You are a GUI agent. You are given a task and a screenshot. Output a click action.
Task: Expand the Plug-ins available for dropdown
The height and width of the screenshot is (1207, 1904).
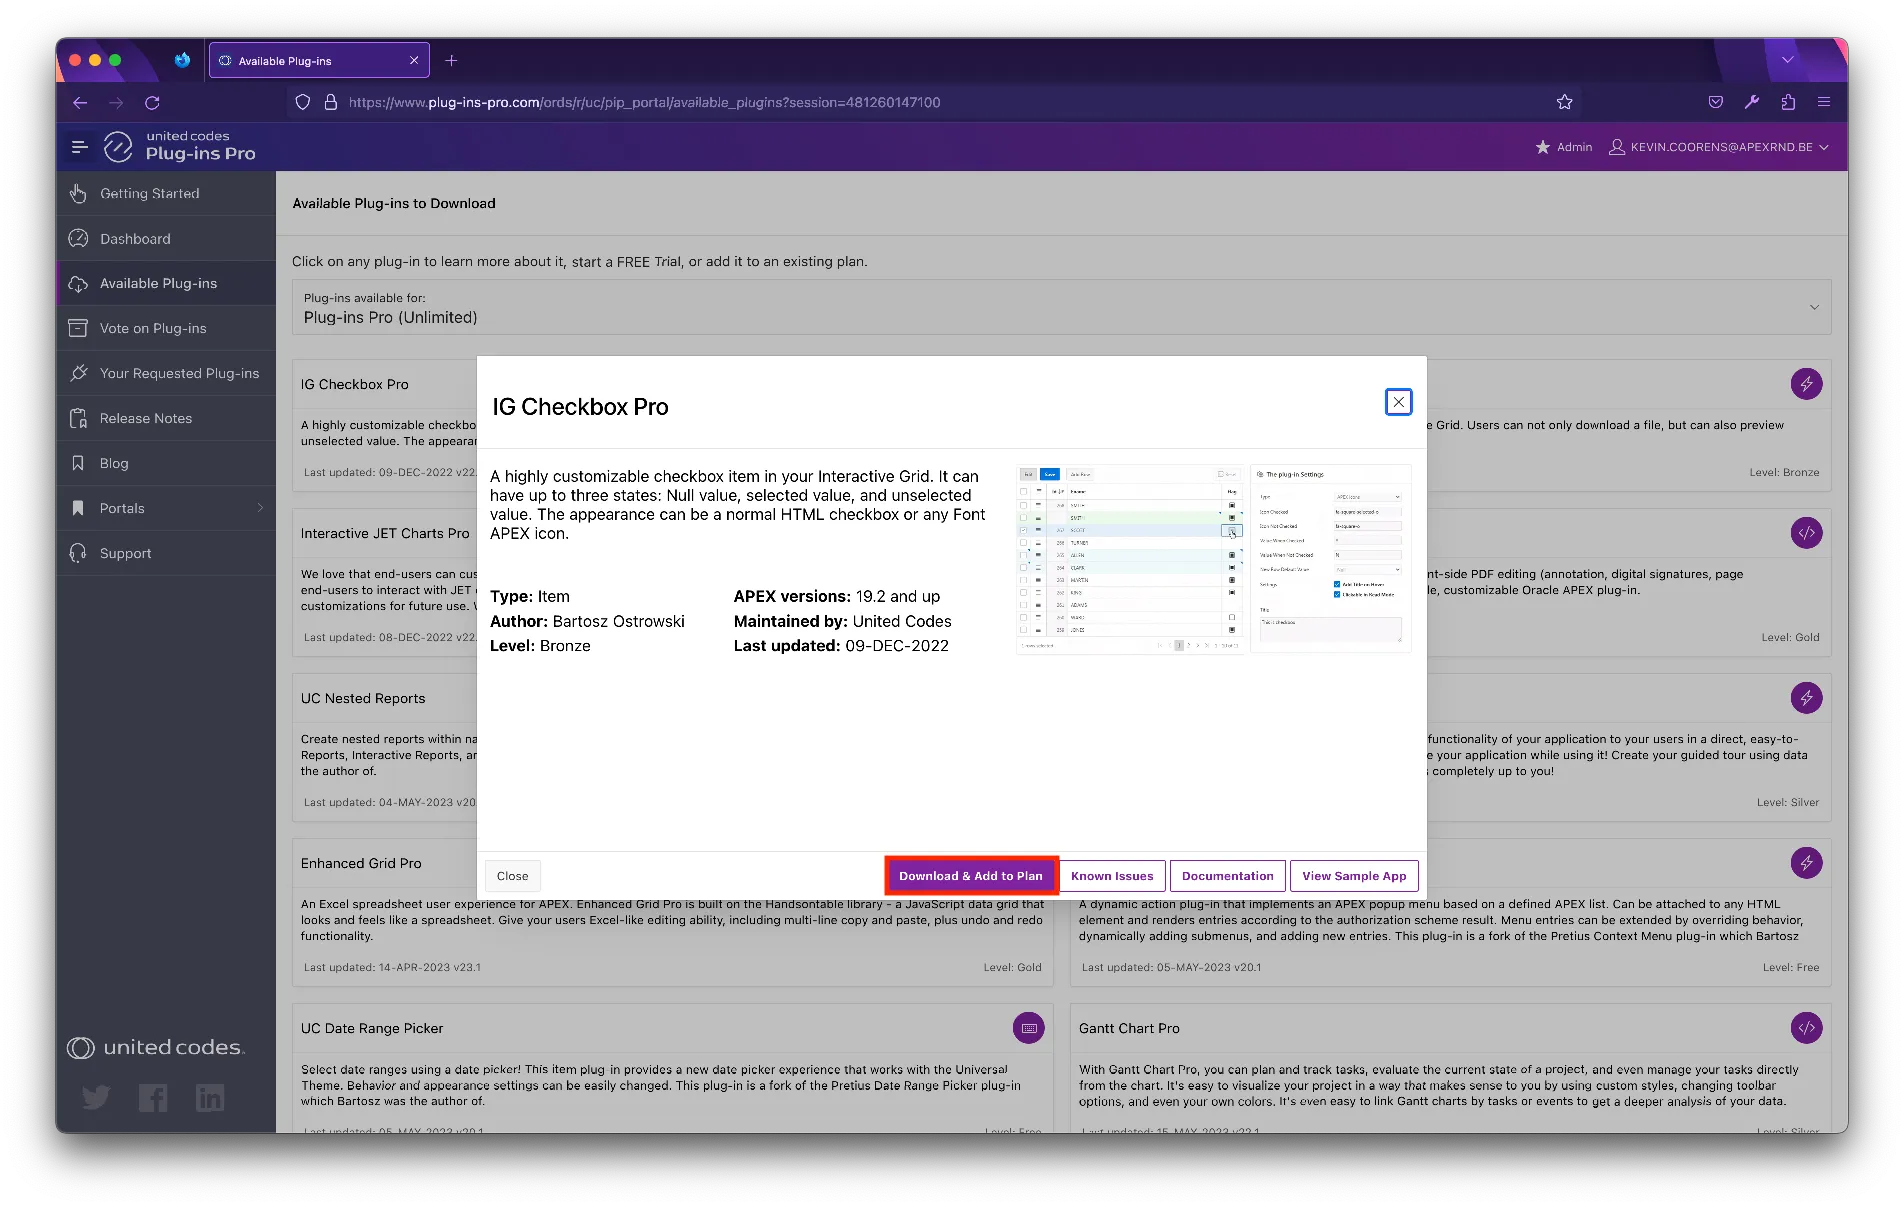coord(1814,307)
